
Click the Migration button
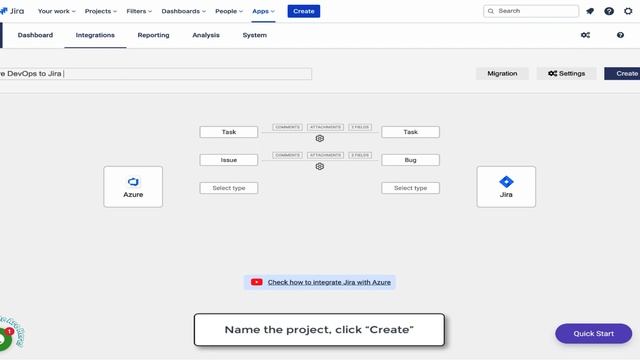point(502,73)
